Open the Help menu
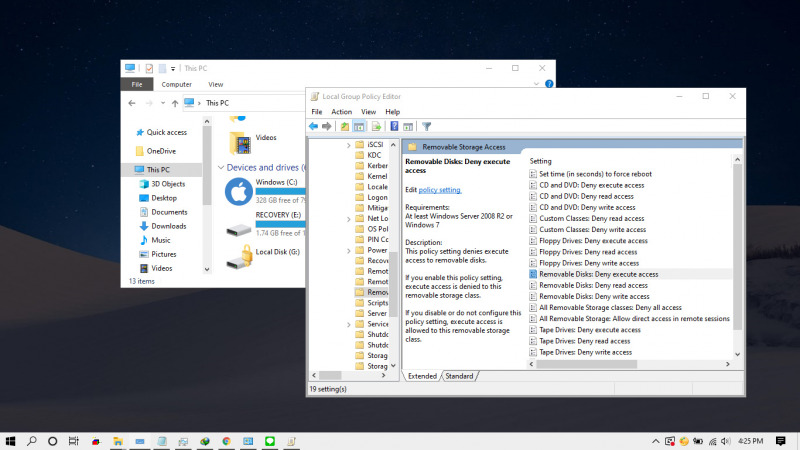The width and height of the screenshot is (800, 450). click(x=392, y=112)
